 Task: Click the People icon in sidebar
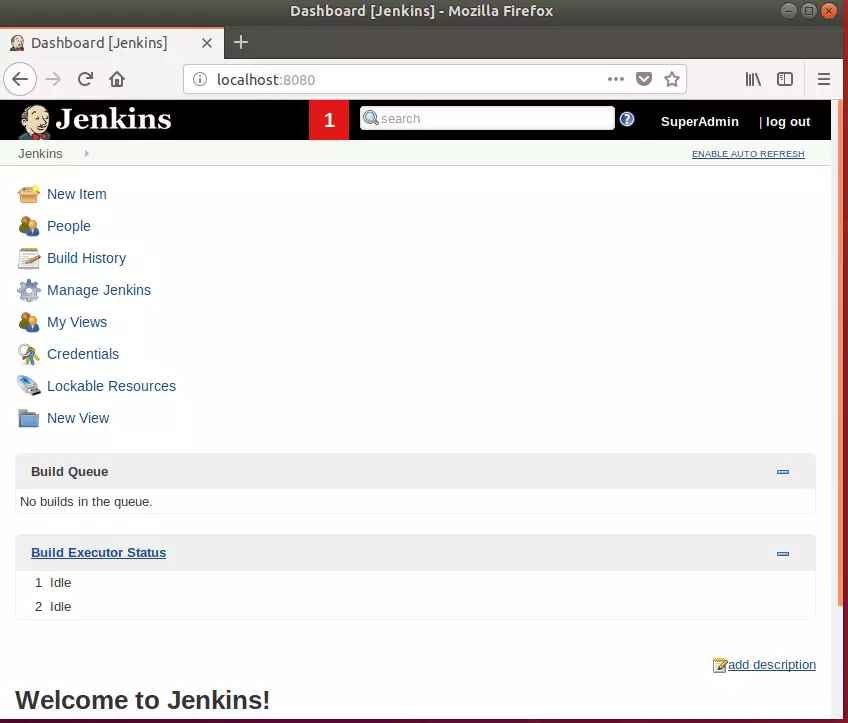(29, 226)
